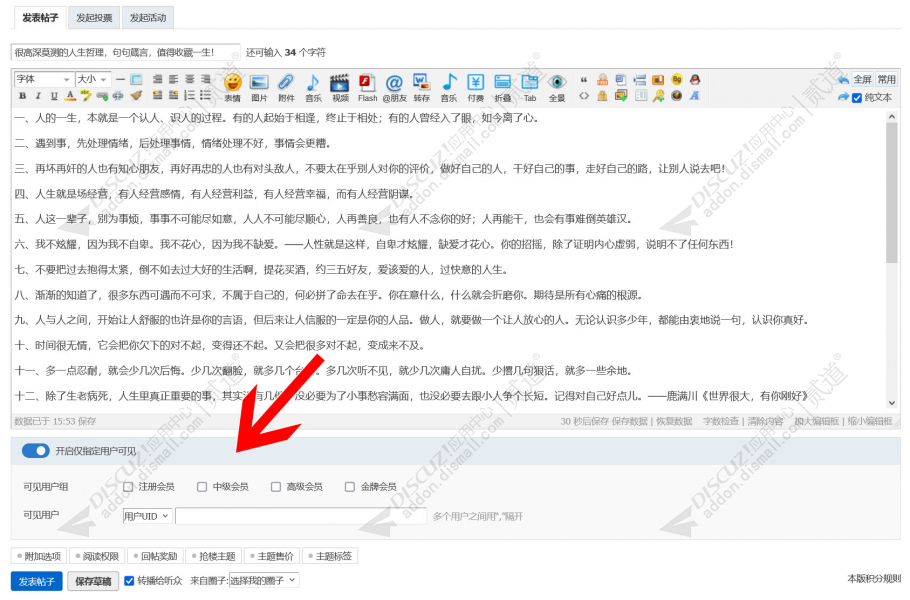Click the 字数检查 link

[x=721, y=421]
